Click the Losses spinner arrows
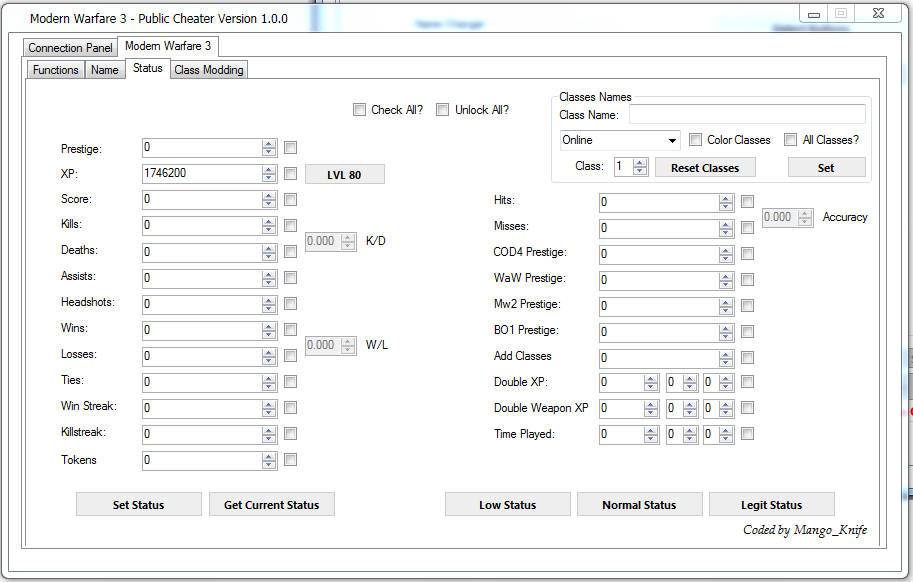This screenshot has height=582, width=913. tap(268, 356)
